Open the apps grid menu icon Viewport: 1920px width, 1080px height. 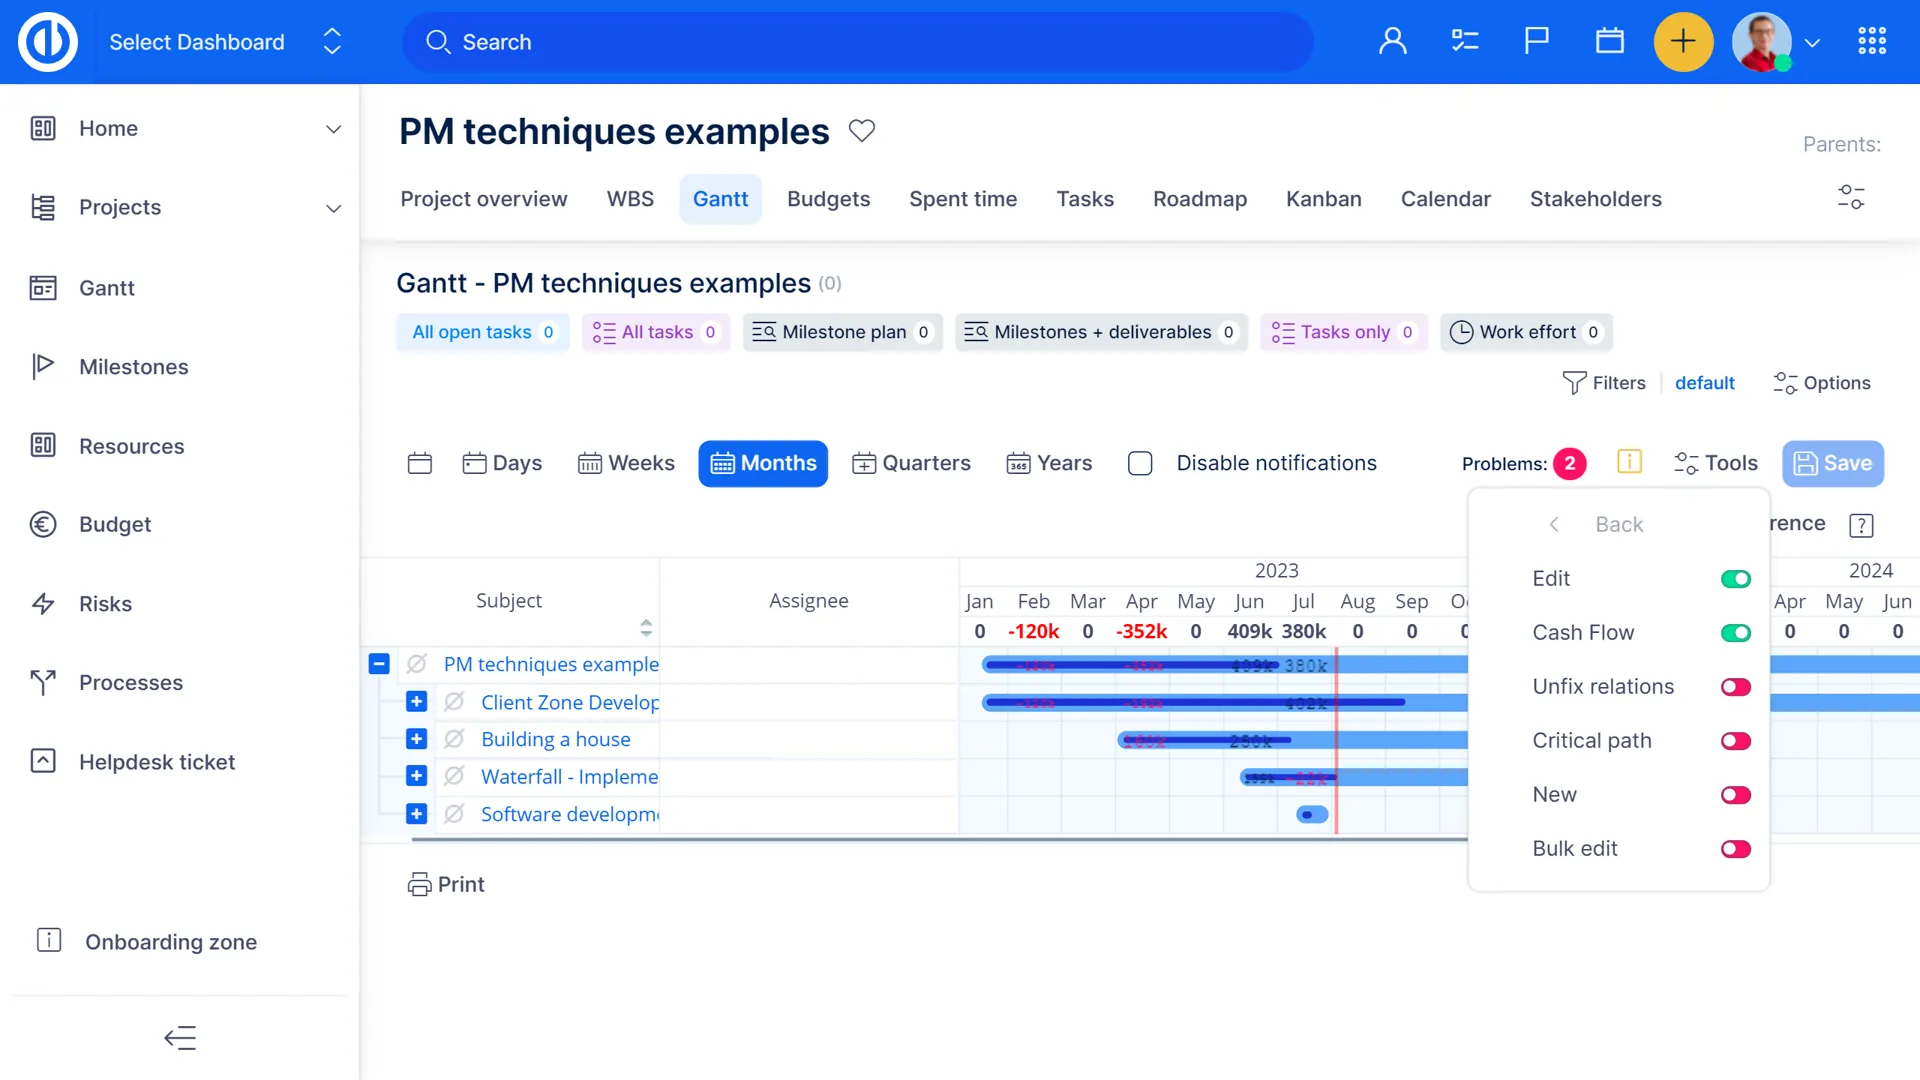pyautogui.click(x=1872, y=41)
